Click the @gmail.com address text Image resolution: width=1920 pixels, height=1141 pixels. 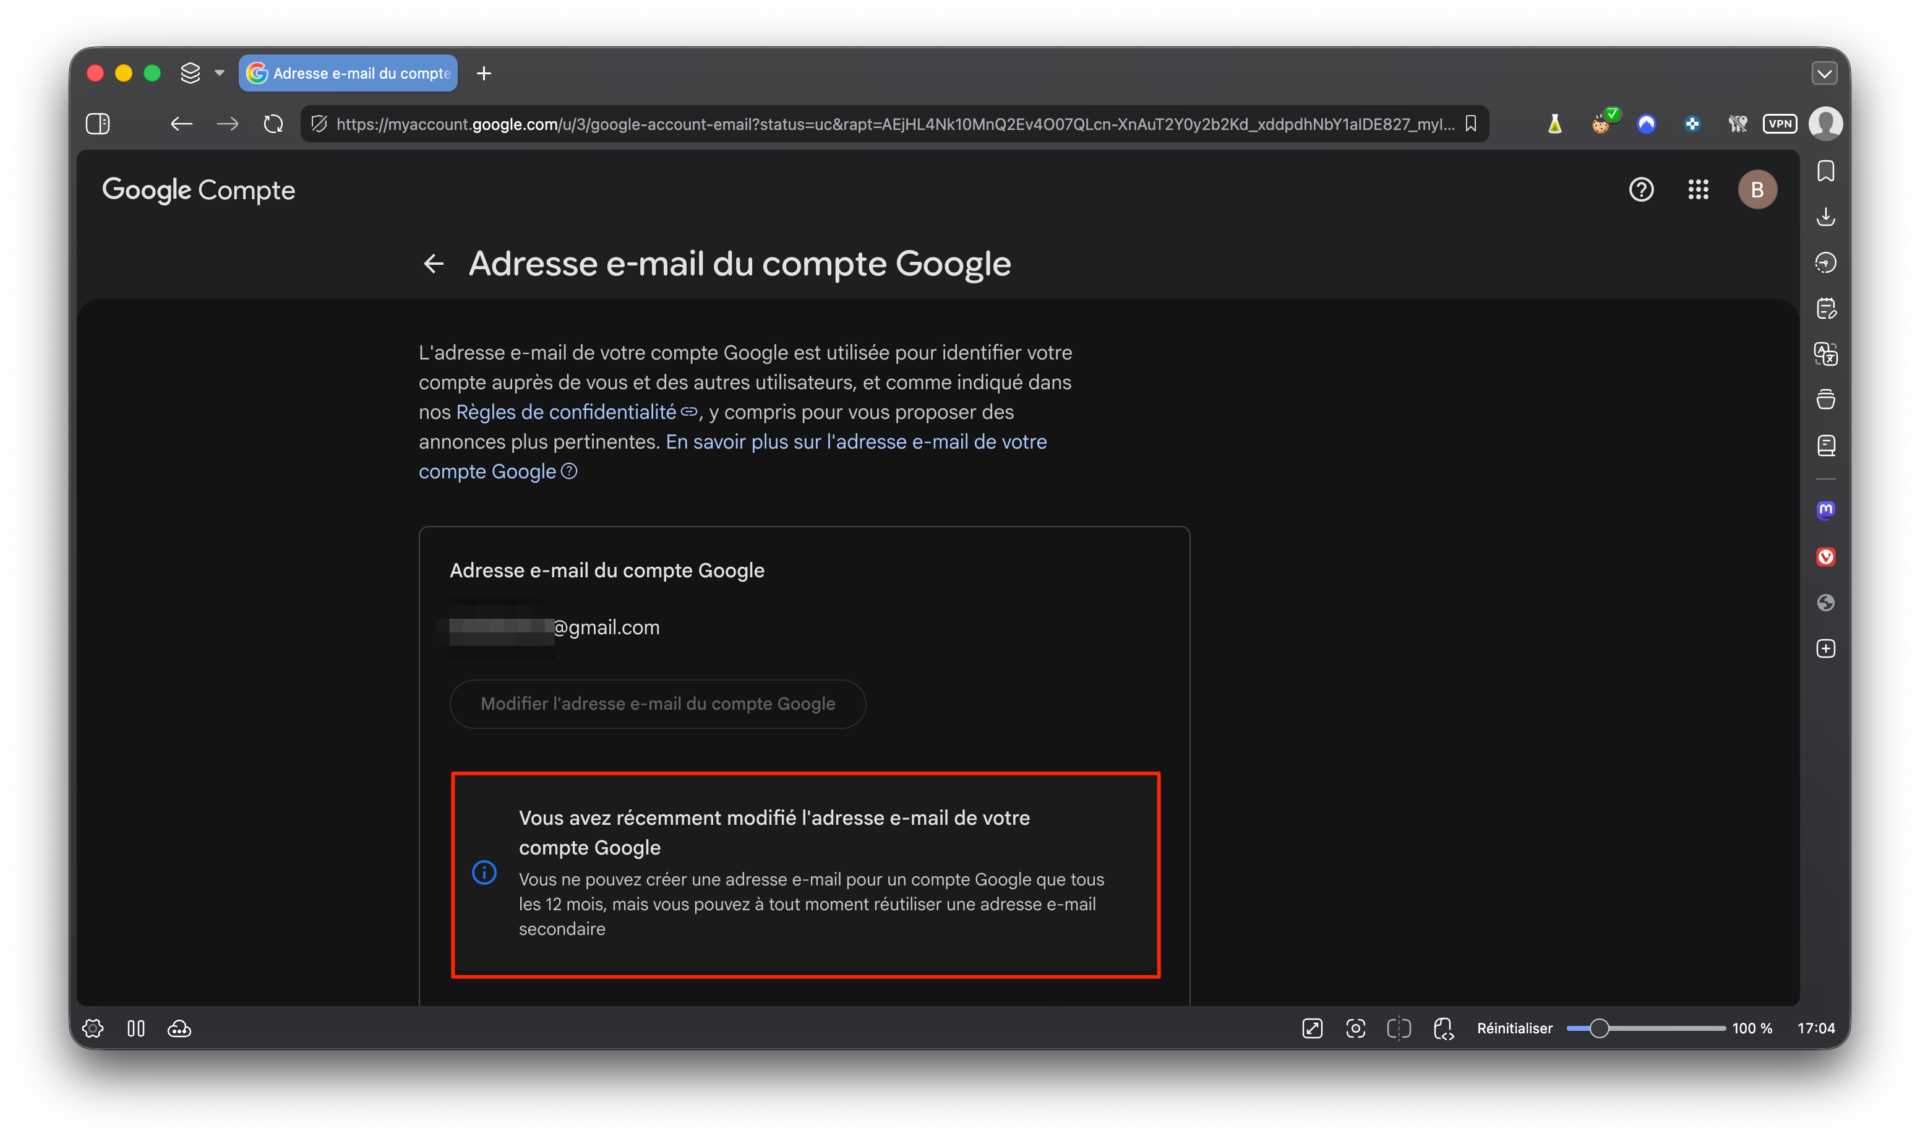coord(607,628)
